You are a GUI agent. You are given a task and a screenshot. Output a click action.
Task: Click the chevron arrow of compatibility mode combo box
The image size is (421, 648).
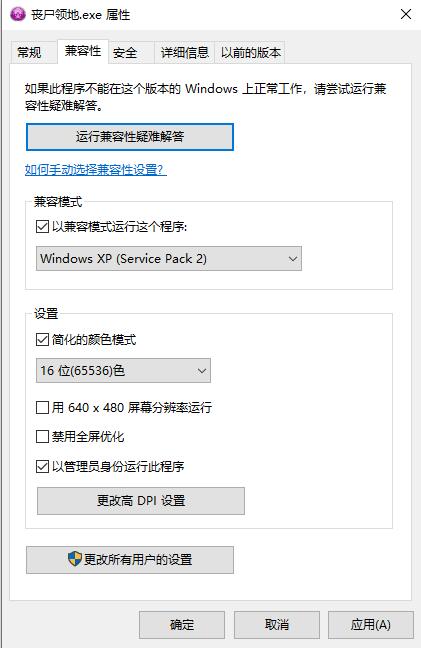(x=293, y=259)
